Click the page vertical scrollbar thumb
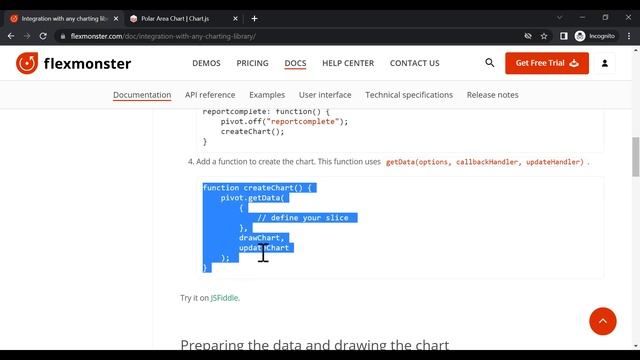640x360 pixels. point(636,157)
